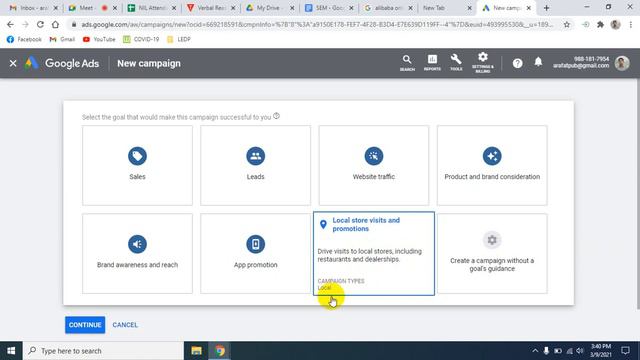Open the COVID-19 bookmark
Screen dimensions: 640x360
[141, 39]
